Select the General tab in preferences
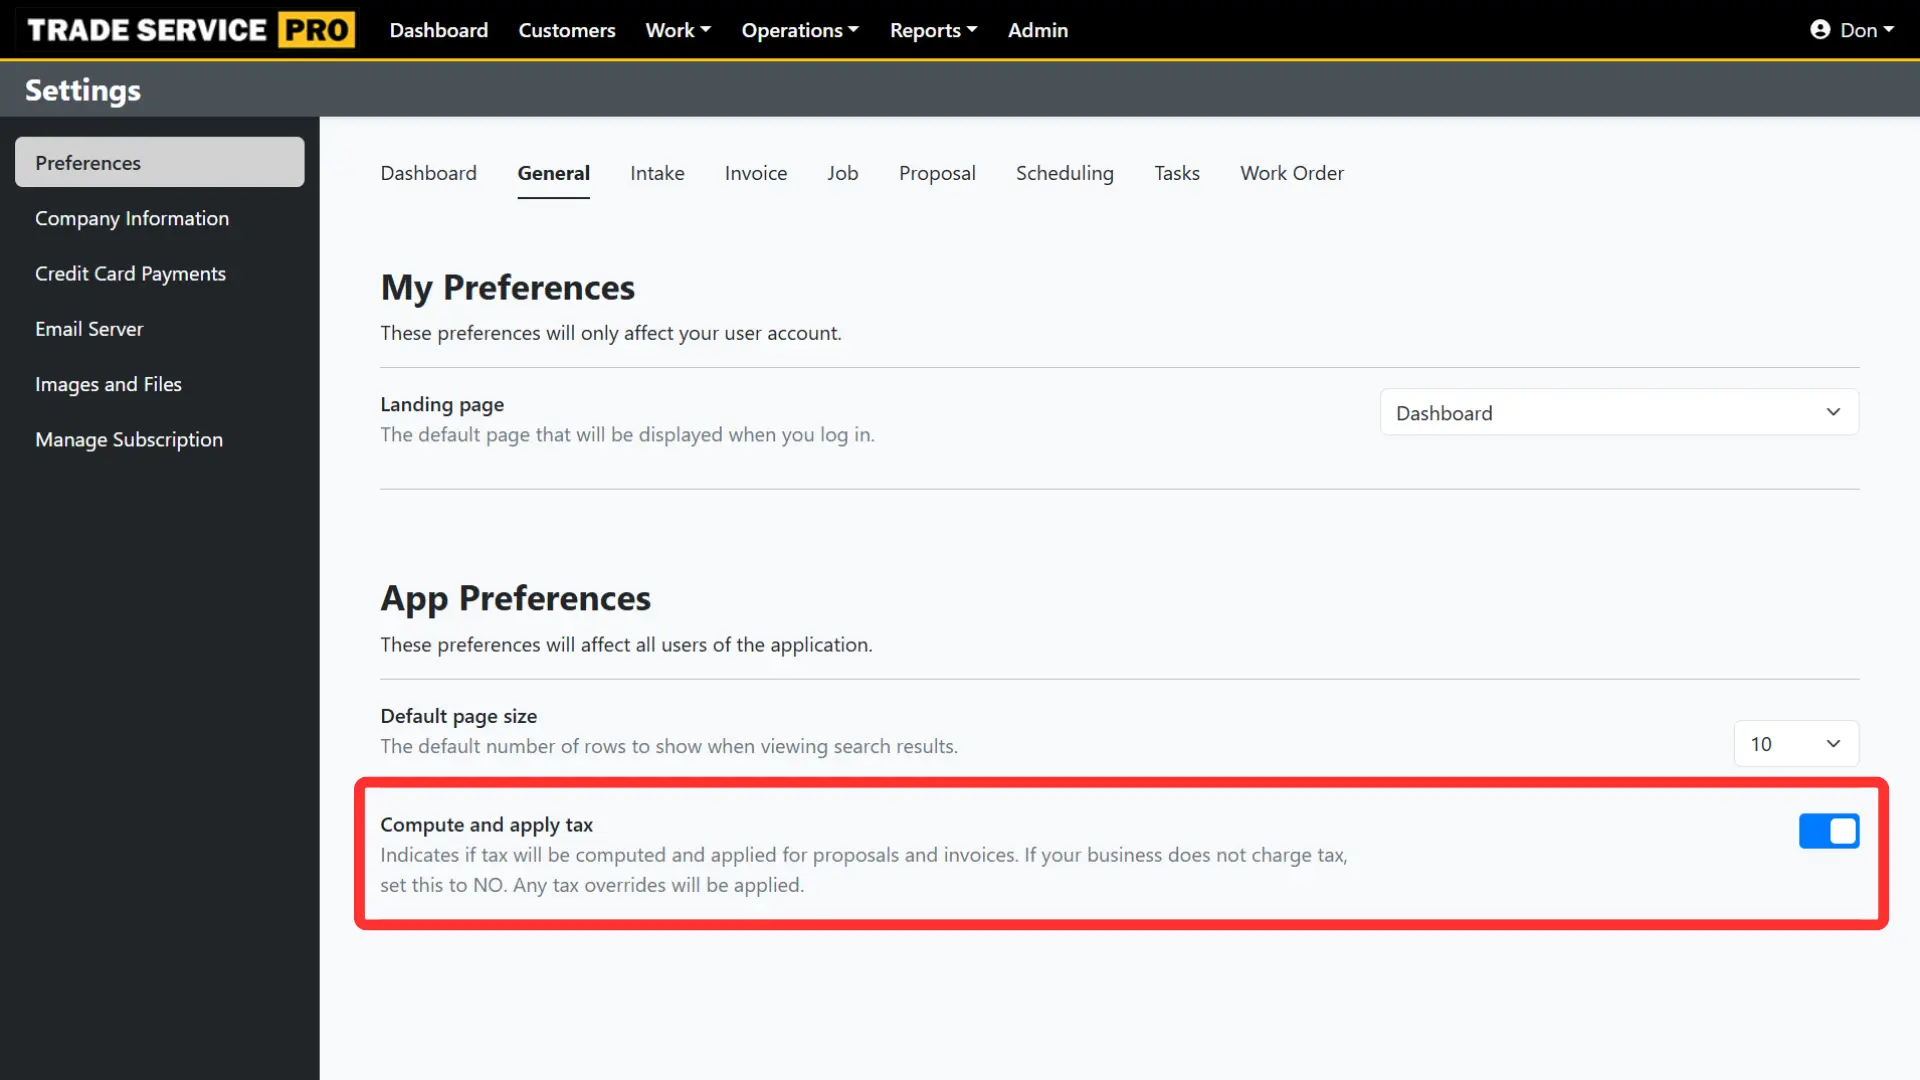Screen dimensions: 1920x1080 coord(553,173)
